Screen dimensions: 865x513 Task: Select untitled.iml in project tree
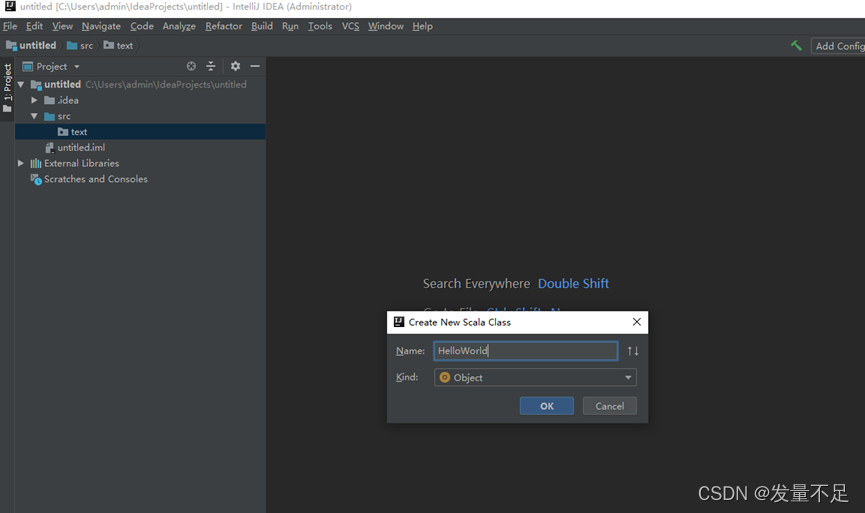pyautogui.click(x=81, y=148)
